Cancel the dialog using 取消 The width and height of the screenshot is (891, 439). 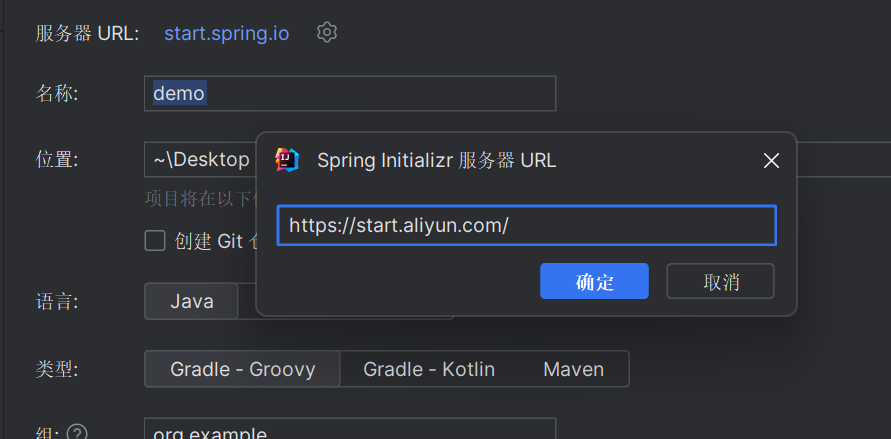721,281
